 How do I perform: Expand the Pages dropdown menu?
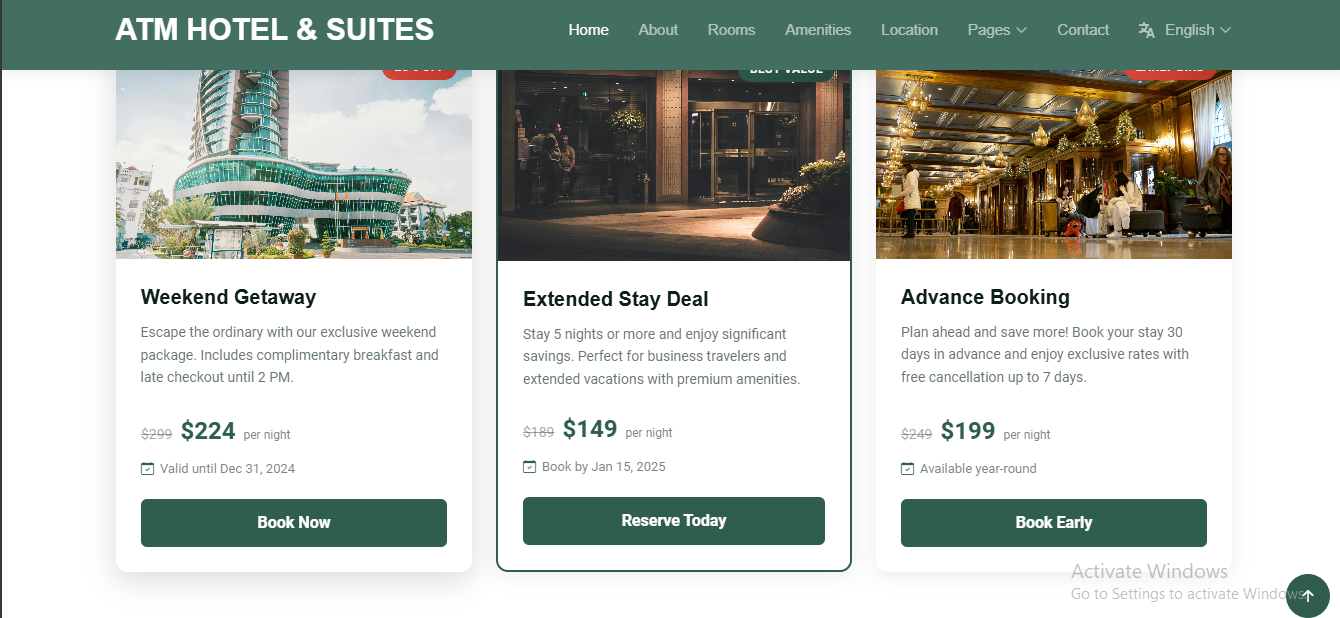997,30
